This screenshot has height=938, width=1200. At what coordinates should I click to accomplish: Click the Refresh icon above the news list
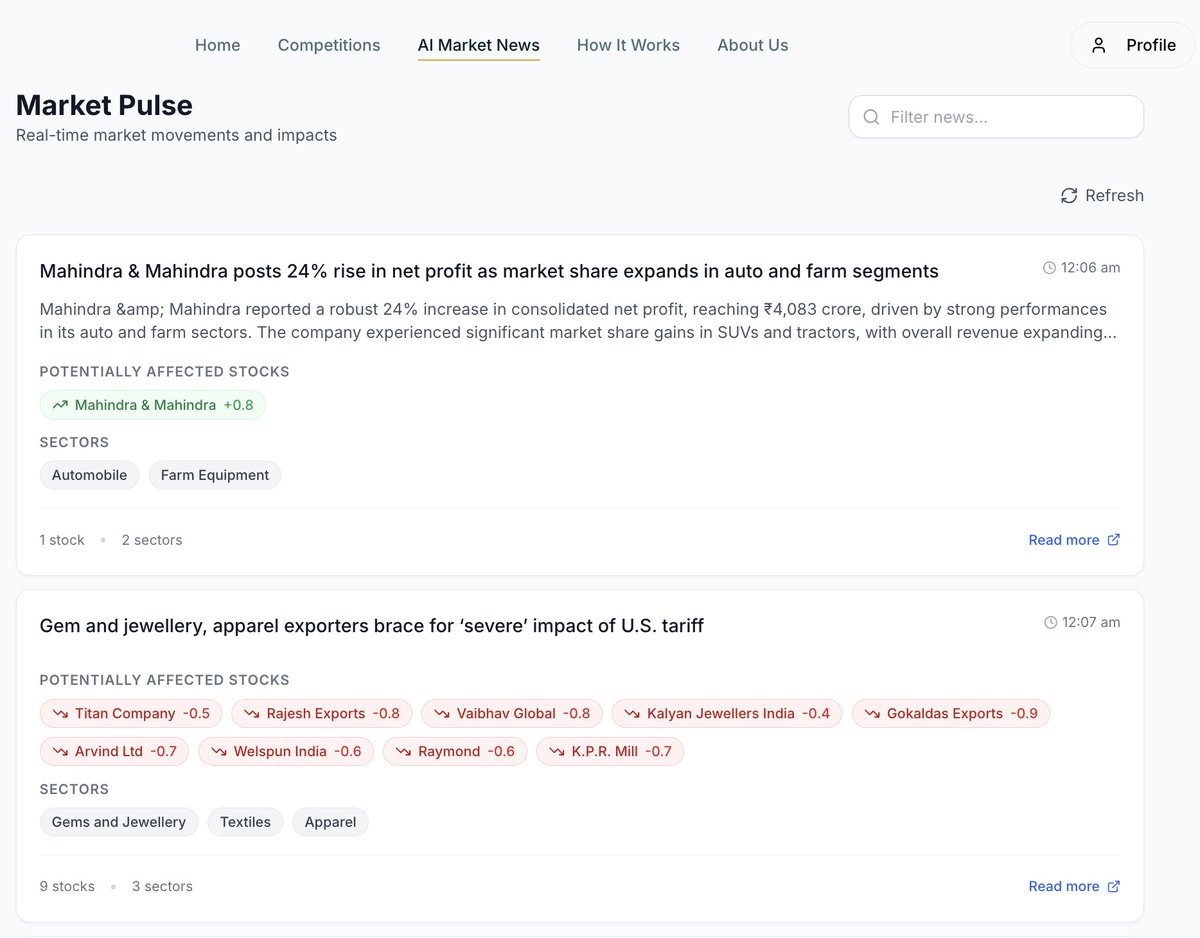[1068, 195]
